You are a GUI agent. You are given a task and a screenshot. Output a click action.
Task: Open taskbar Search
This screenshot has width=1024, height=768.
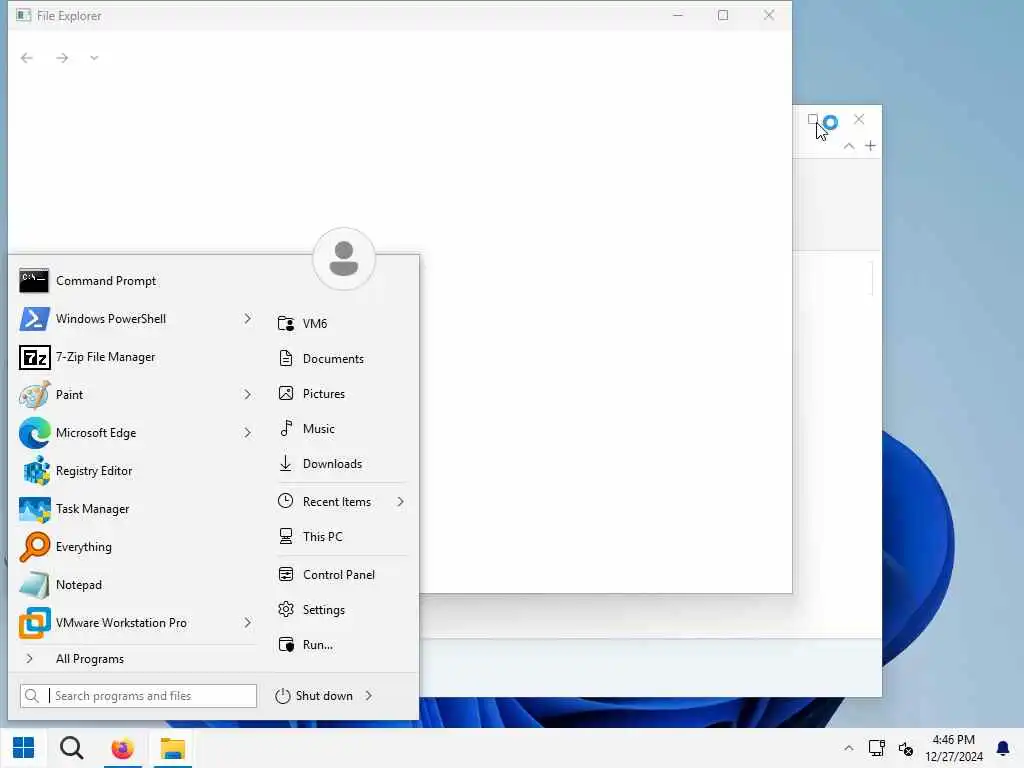[x=72, y=748]
